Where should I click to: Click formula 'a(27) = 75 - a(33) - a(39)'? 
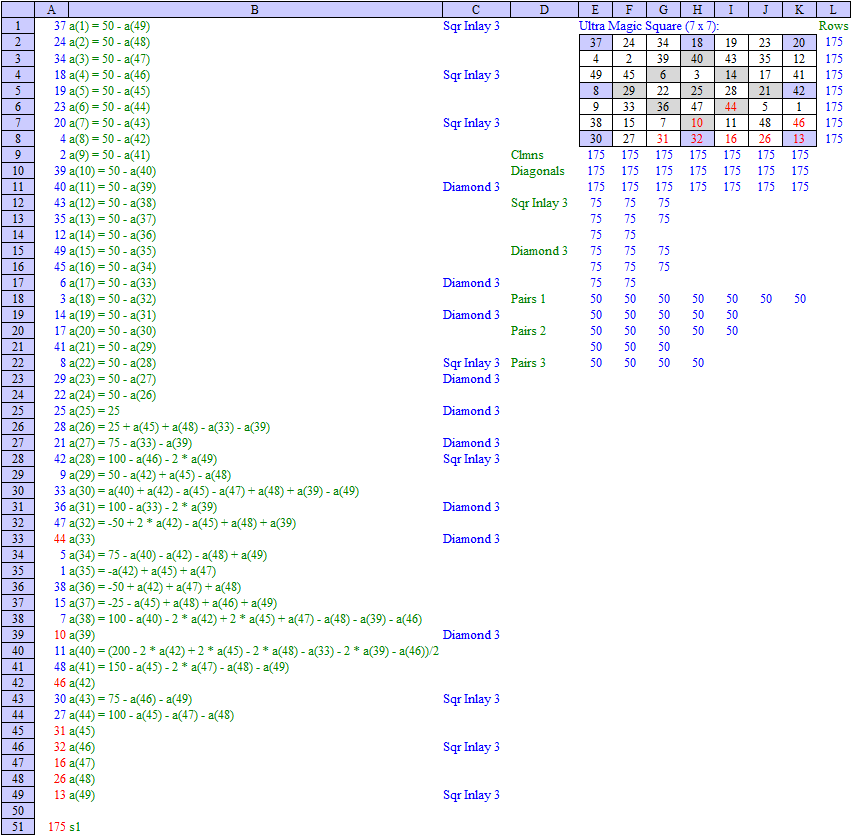[x=130, y=443]
